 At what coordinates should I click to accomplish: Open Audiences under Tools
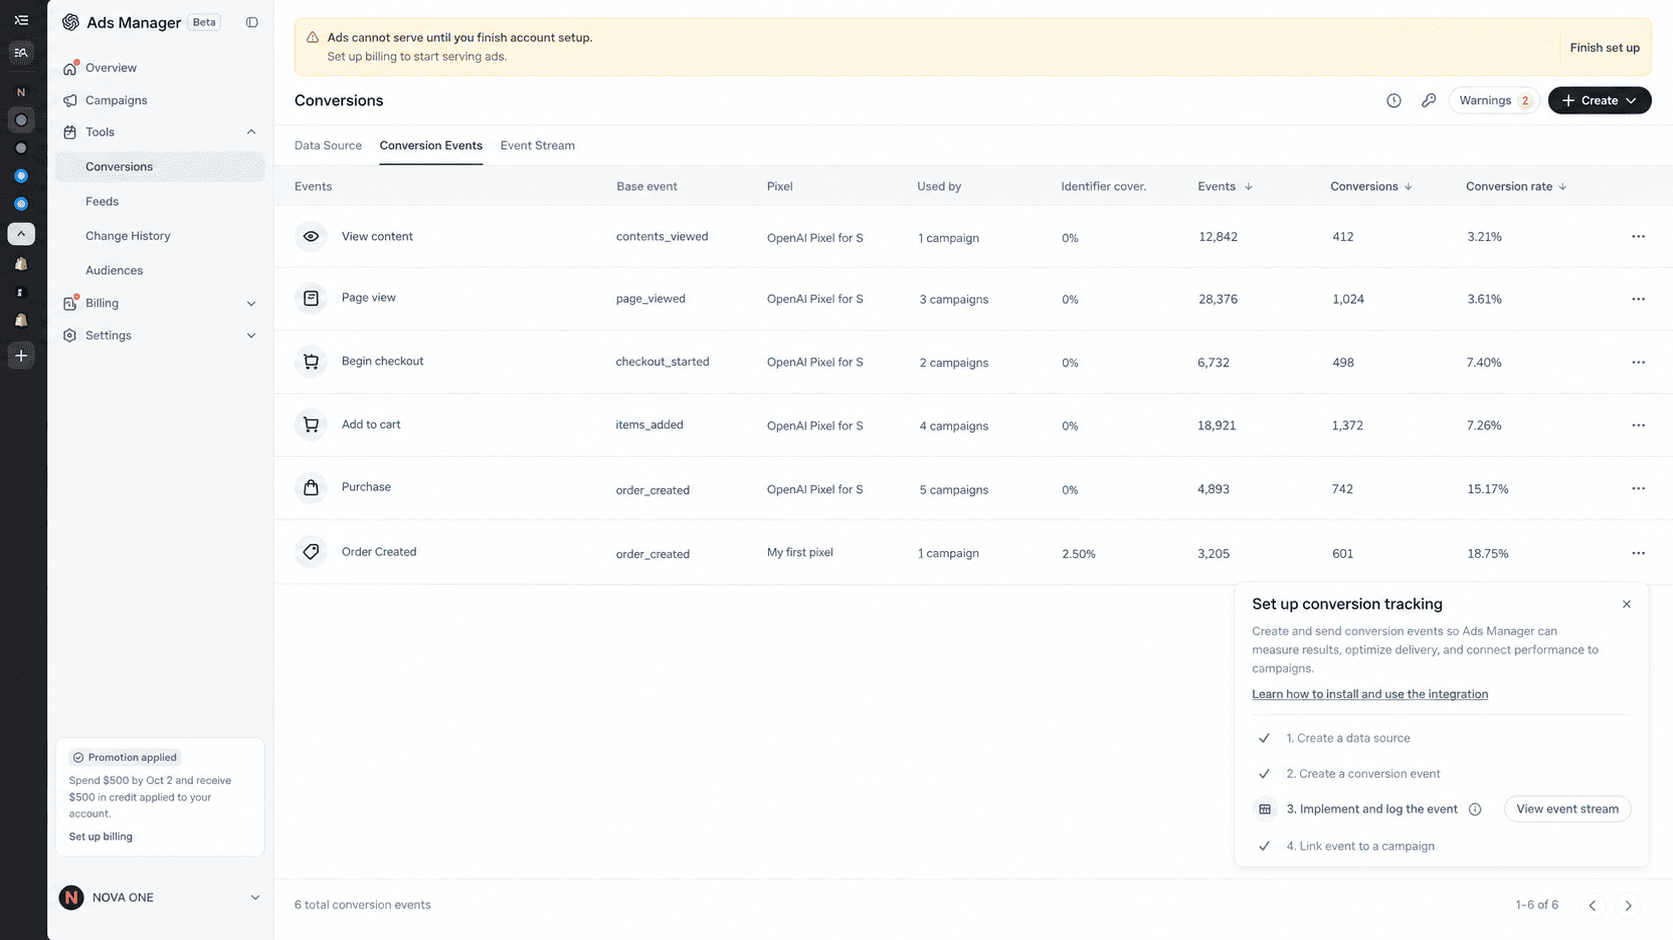pyautogui.click(x=114, y=270)
